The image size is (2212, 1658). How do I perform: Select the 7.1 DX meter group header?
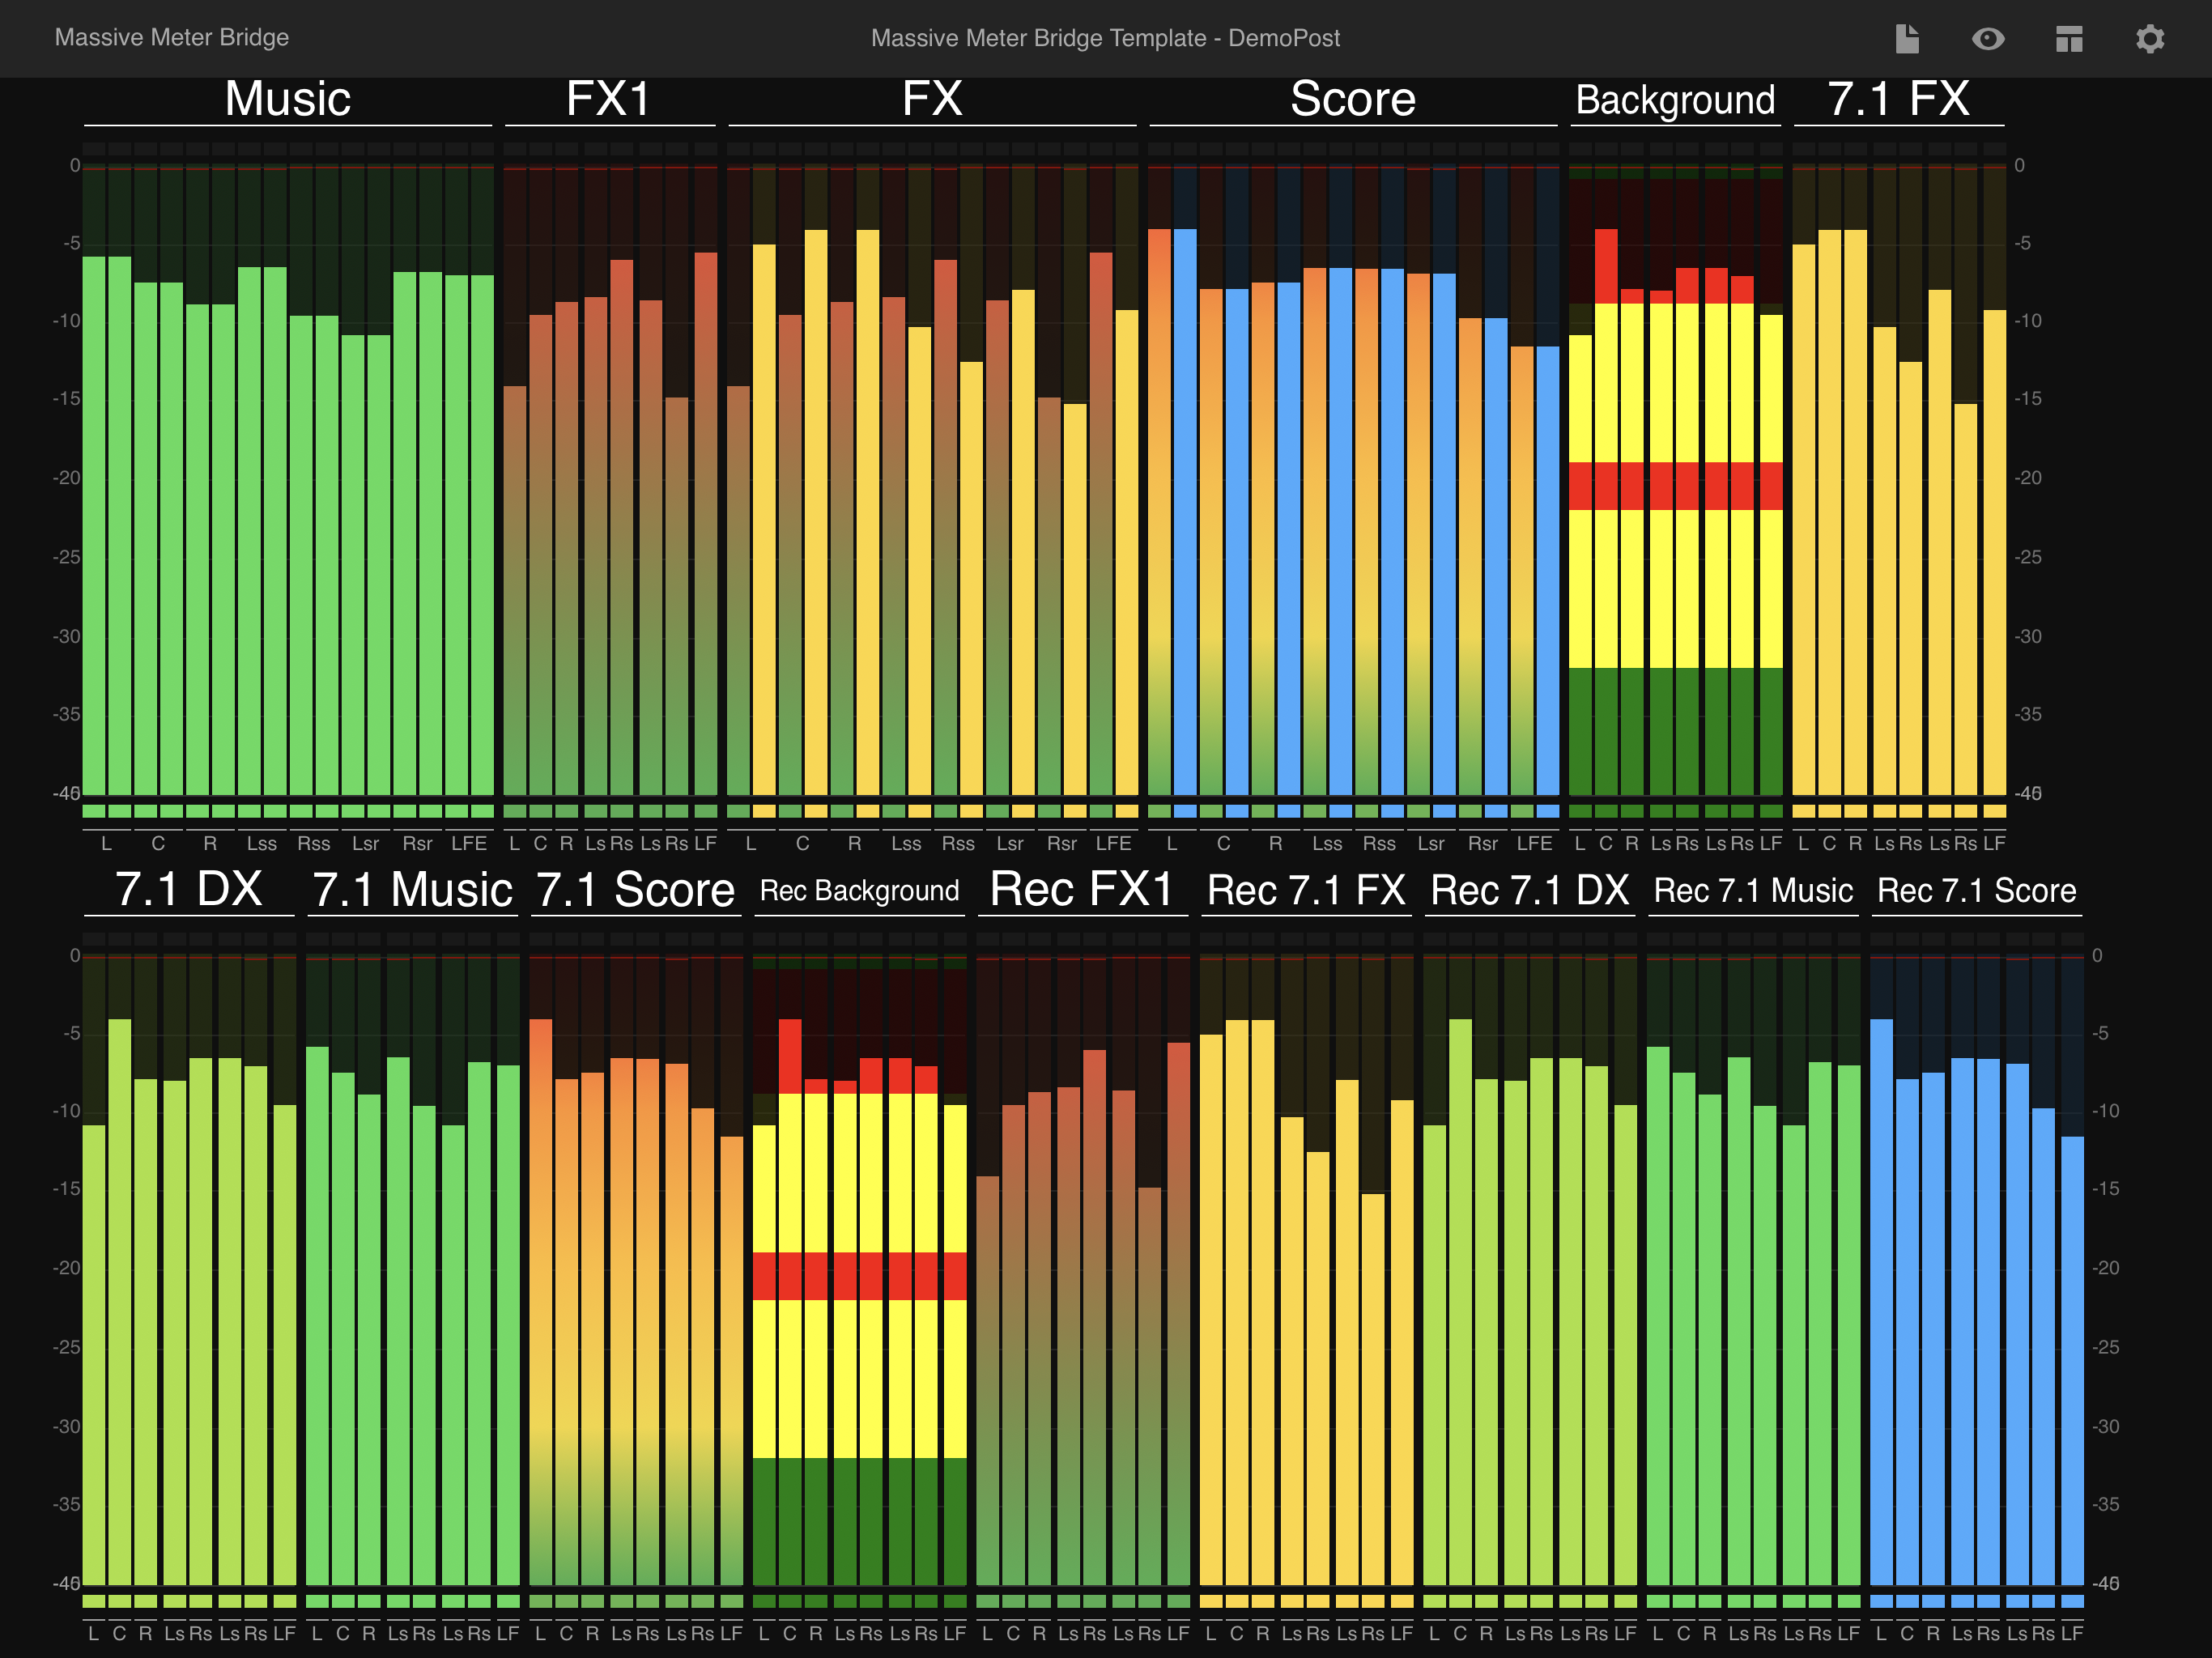click(189, 889)
